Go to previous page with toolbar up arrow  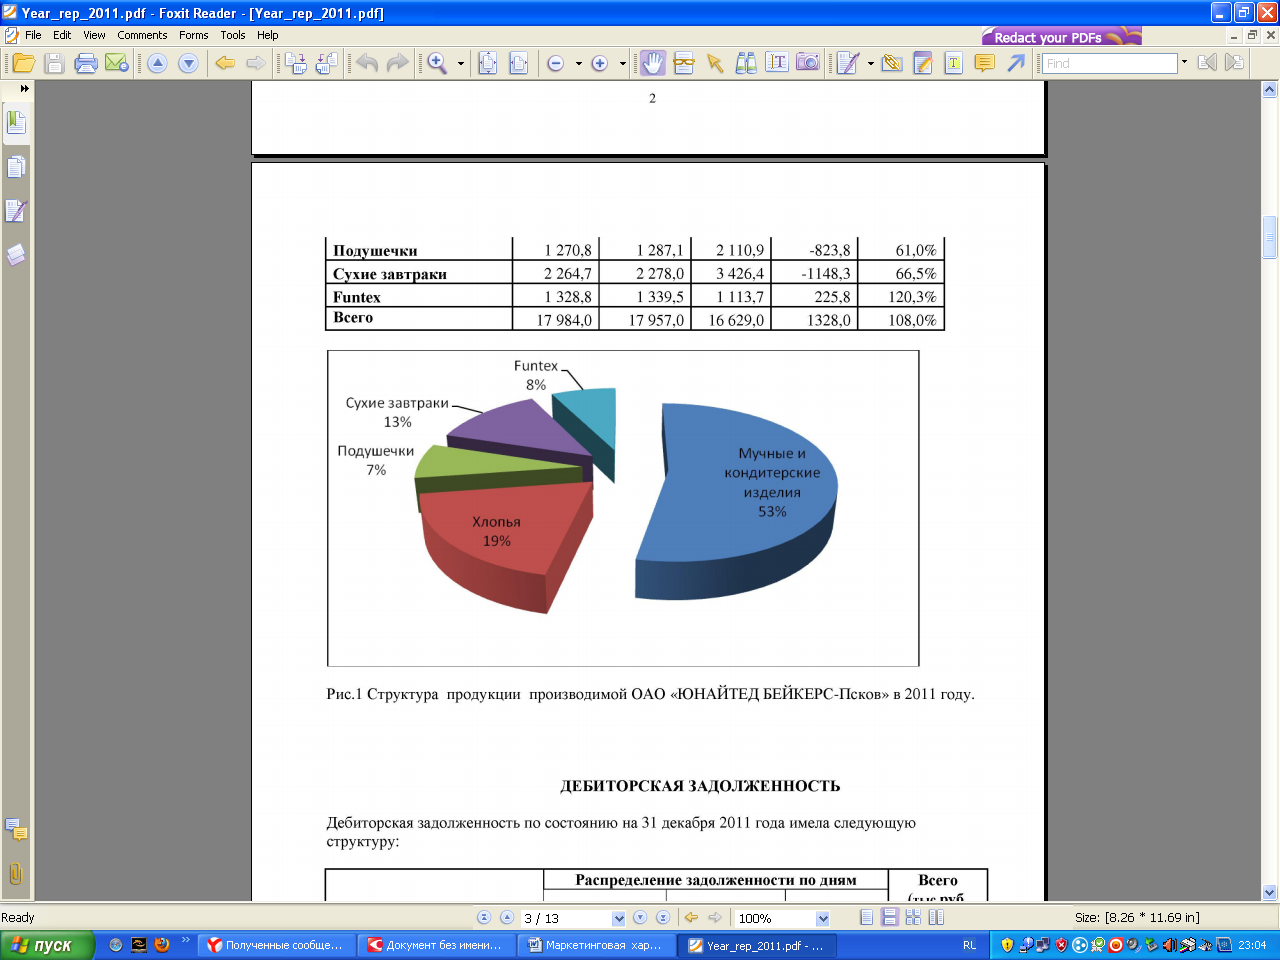[x=157, y=63]
